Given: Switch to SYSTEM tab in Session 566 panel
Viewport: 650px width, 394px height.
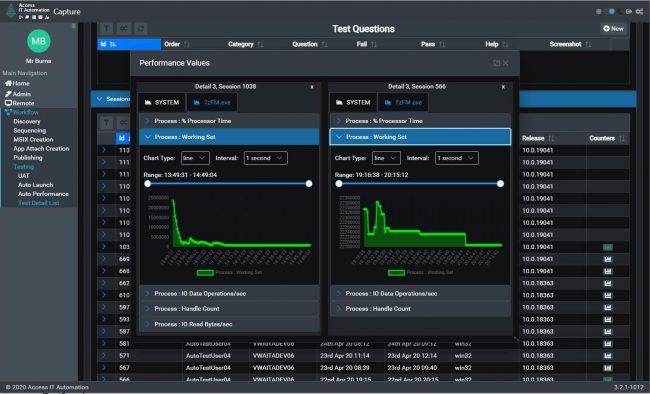Looking at the screenshot, I should [353, 102].
